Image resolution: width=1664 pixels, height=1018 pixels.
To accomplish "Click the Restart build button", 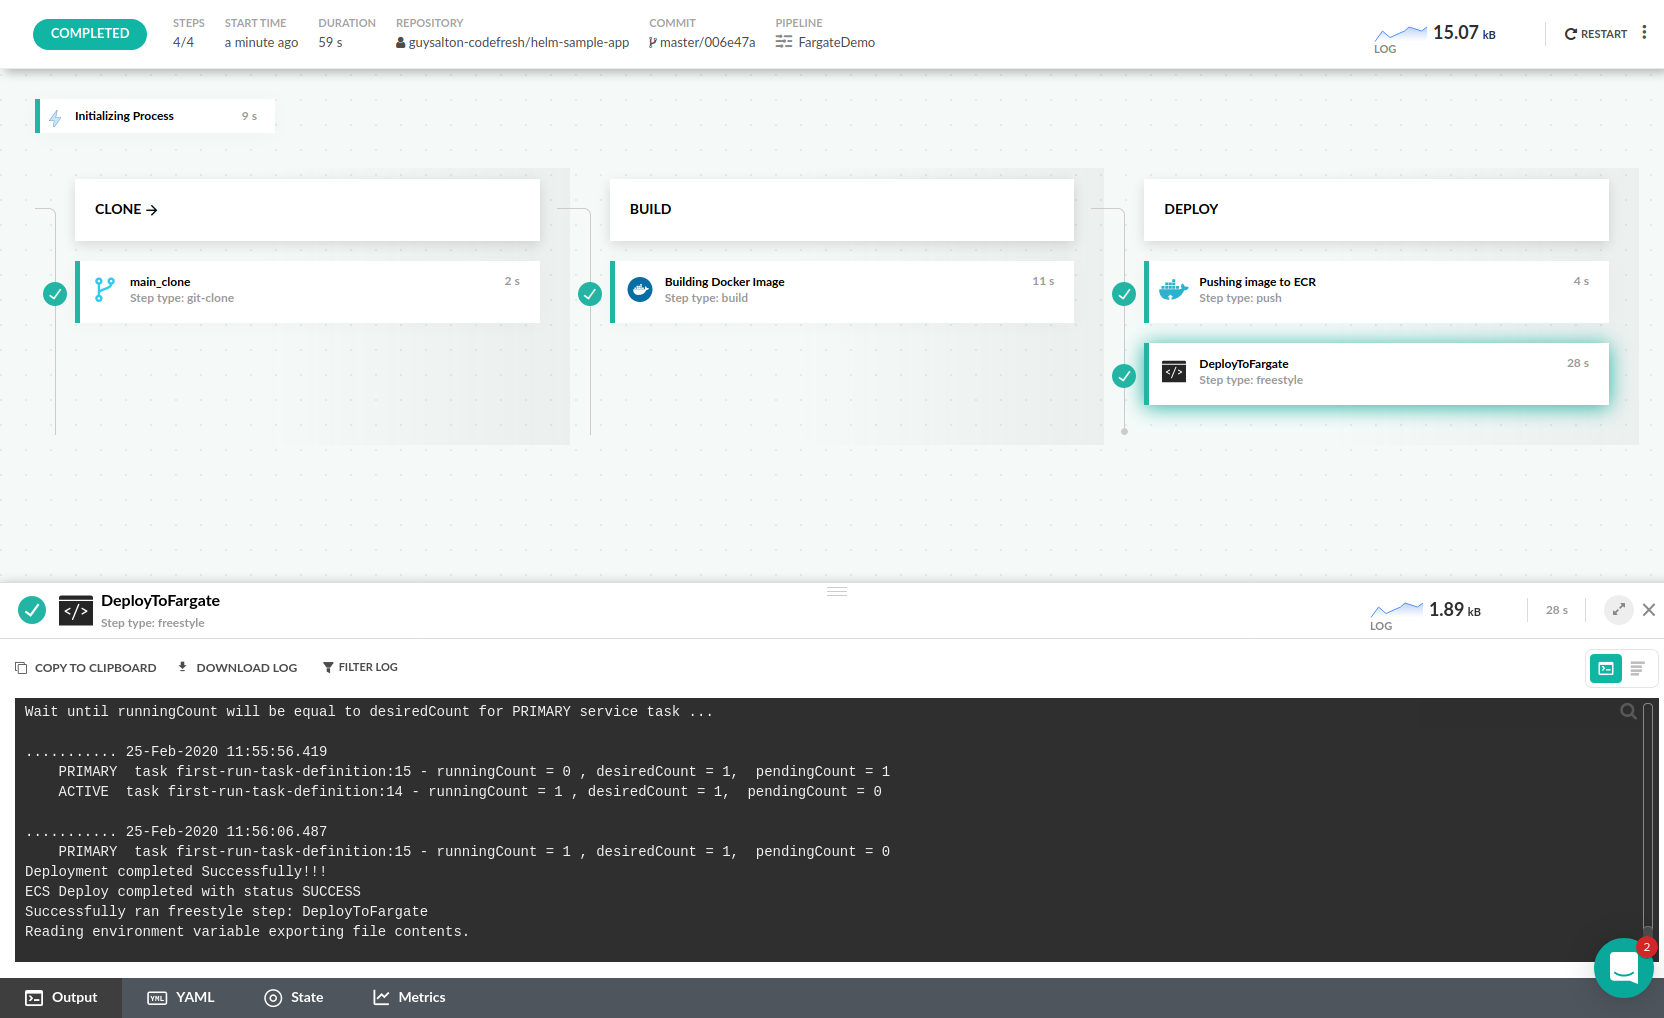I will click(1596, 34).
